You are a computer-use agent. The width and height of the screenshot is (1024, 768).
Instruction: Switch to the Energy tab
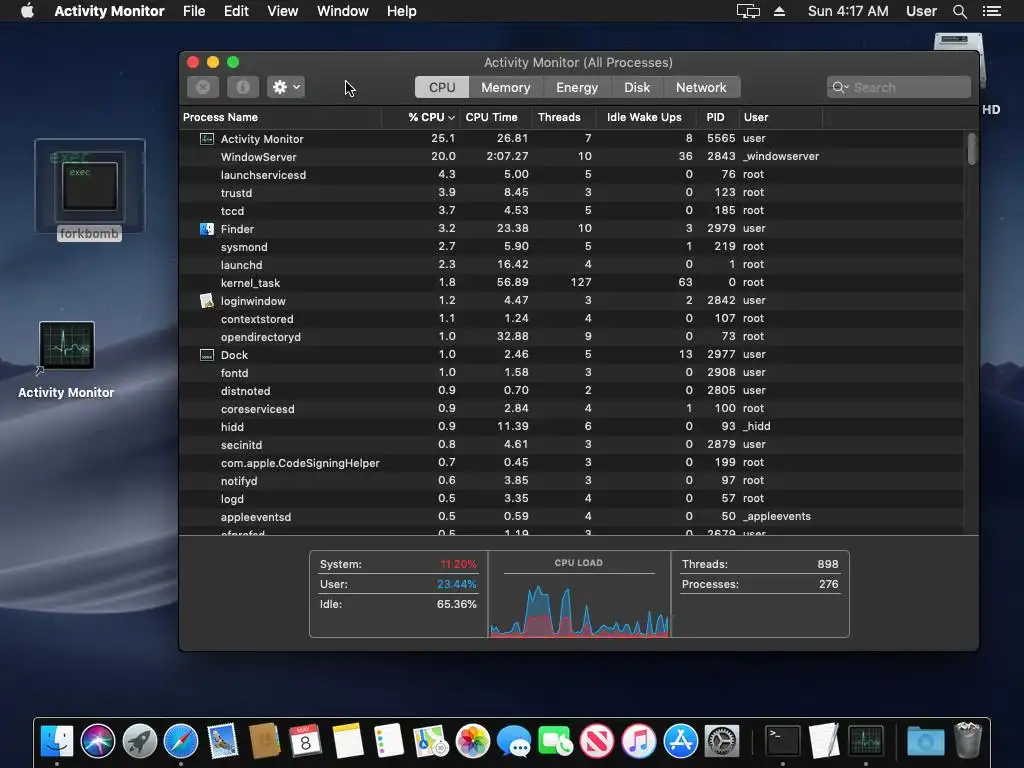coord(577,88)
